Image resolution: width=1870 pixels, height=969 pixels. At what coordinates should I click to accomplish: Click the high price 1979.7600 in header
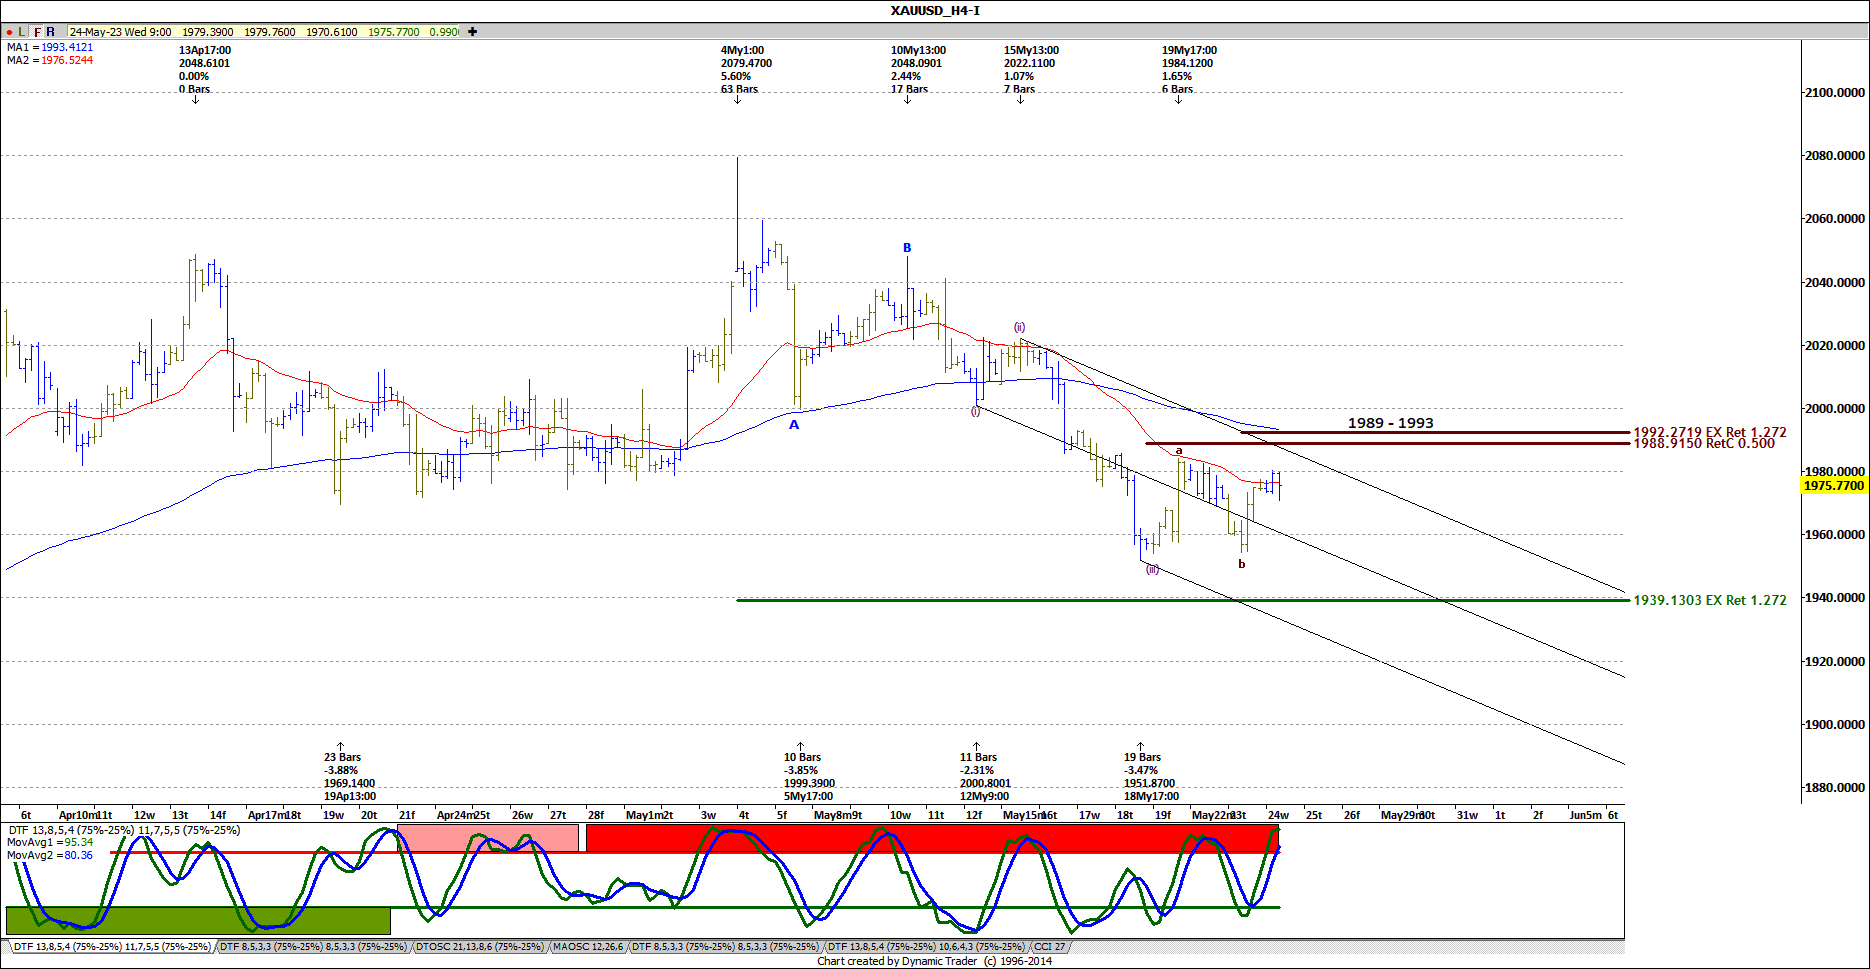(x=270, y=32)
